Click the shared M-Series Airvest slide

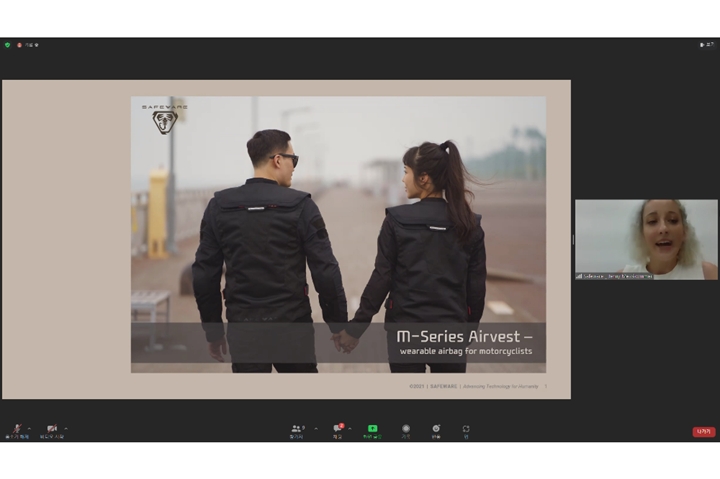[338, 235]
